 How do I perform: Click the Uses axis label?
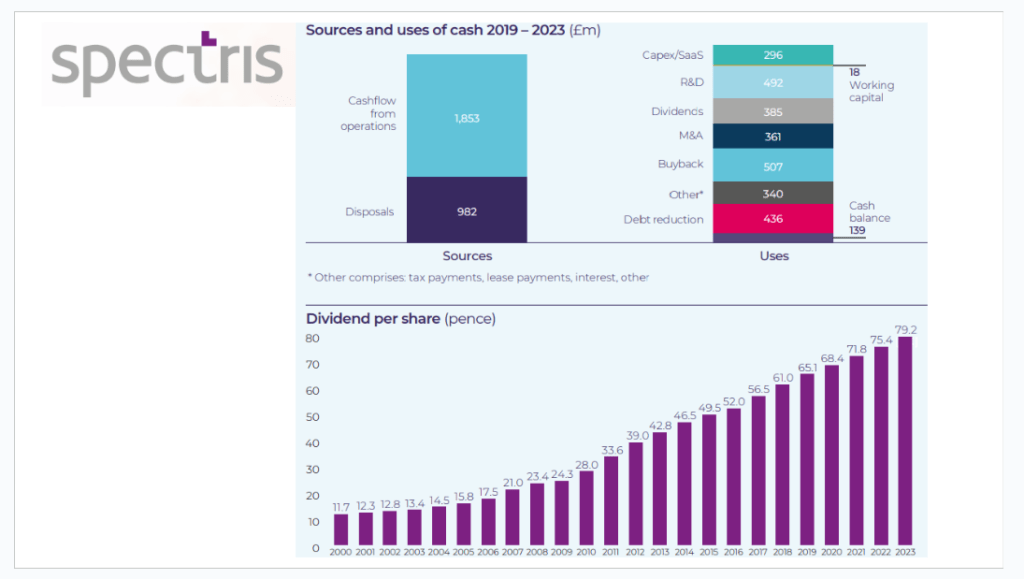point(774,256)
